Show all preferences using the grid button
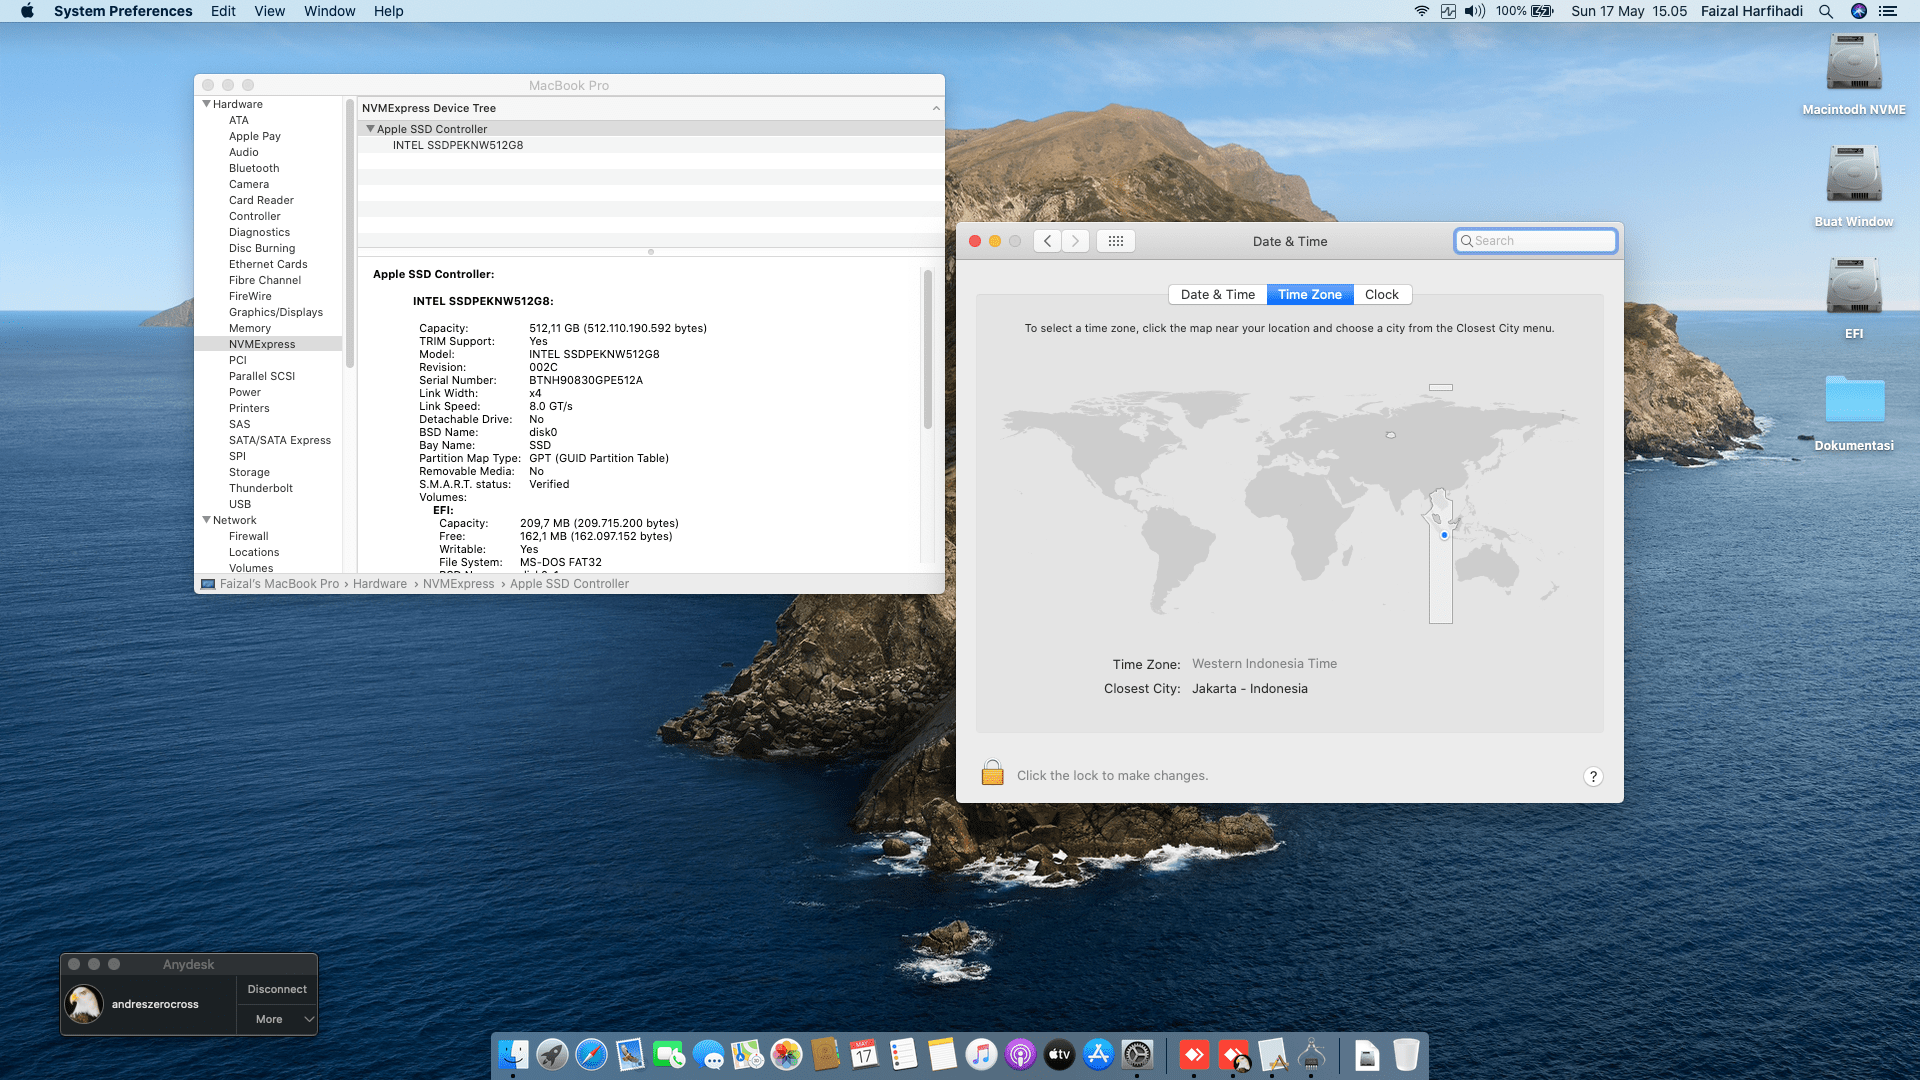The width and height of the screenshot is (1920, 1080). pos(1116,241)
